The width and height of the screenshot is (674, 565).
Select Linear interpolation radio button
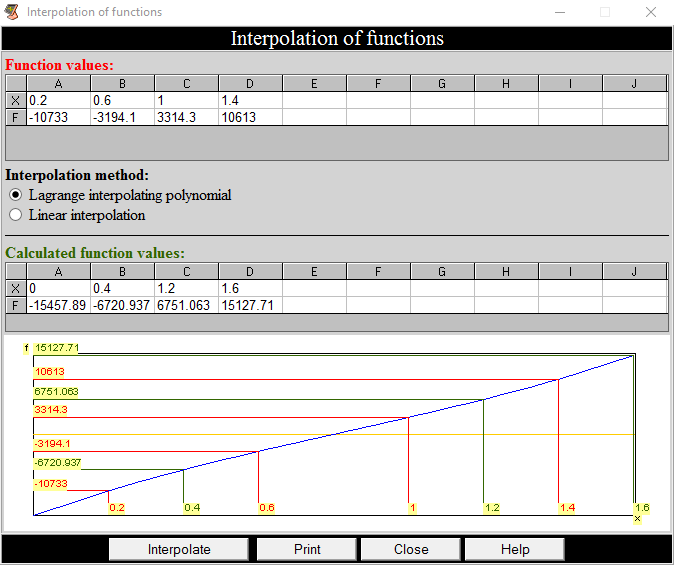pyautogui.click(x=15, y=215)
